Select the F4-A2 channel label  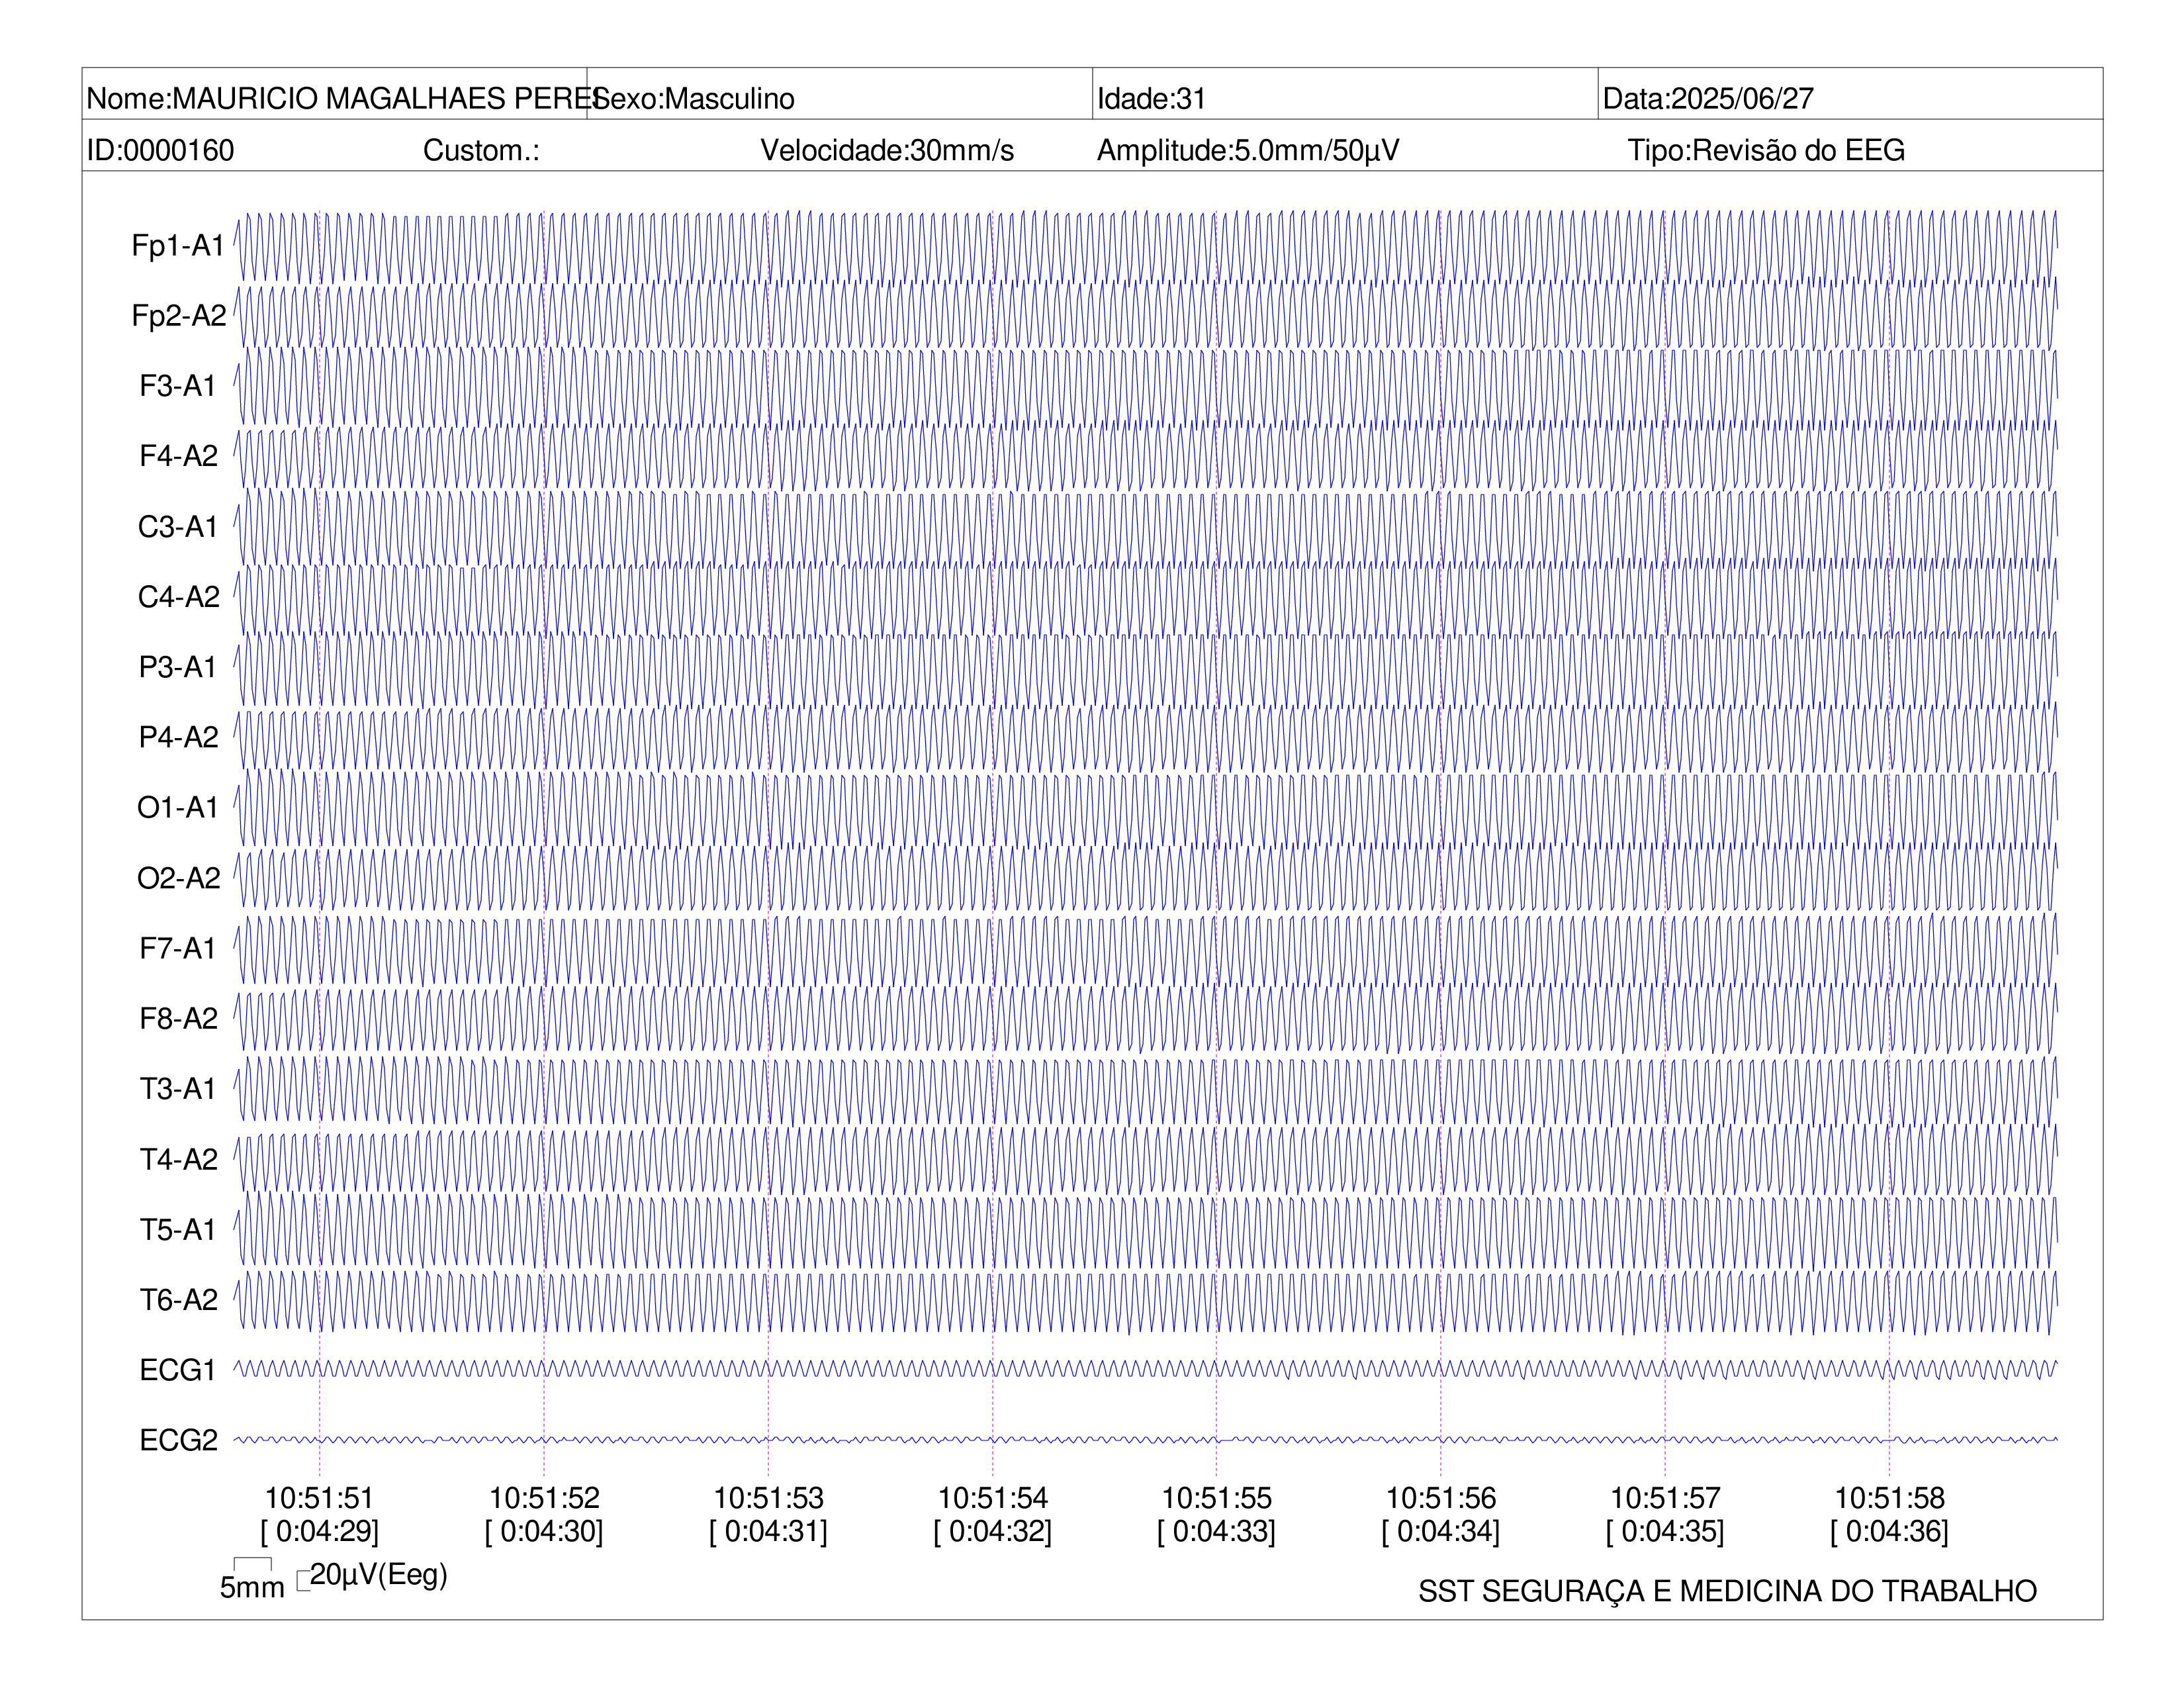click(178, 456)
